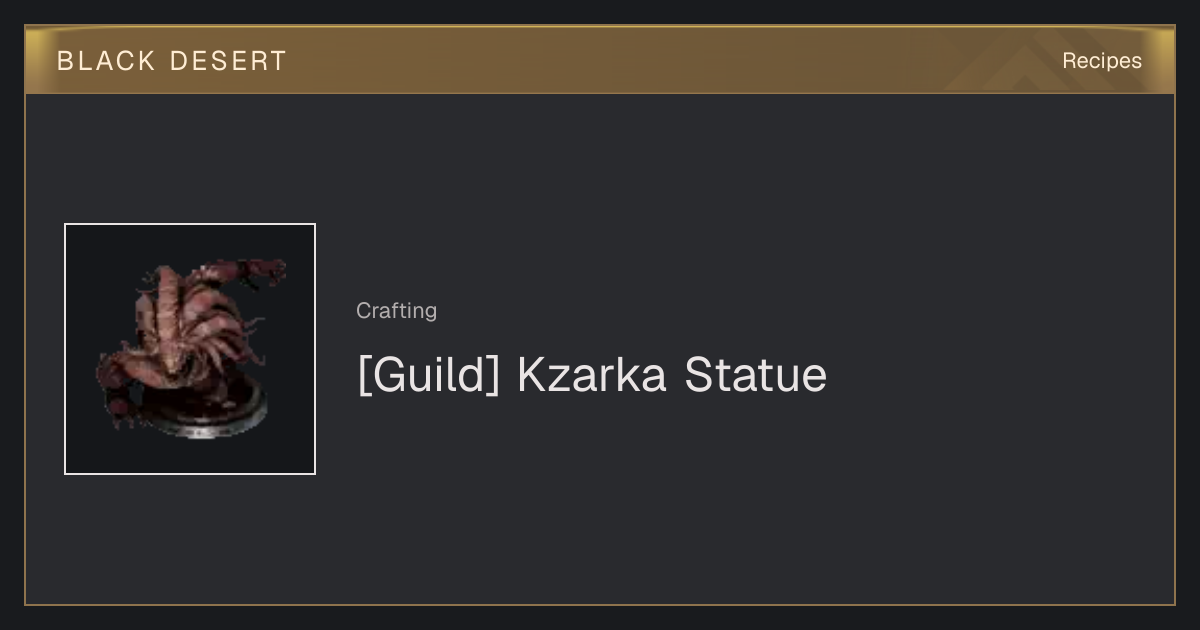Click the word "Kzarka" in the title
The image size is (1200, 630).
coord(591,375)
